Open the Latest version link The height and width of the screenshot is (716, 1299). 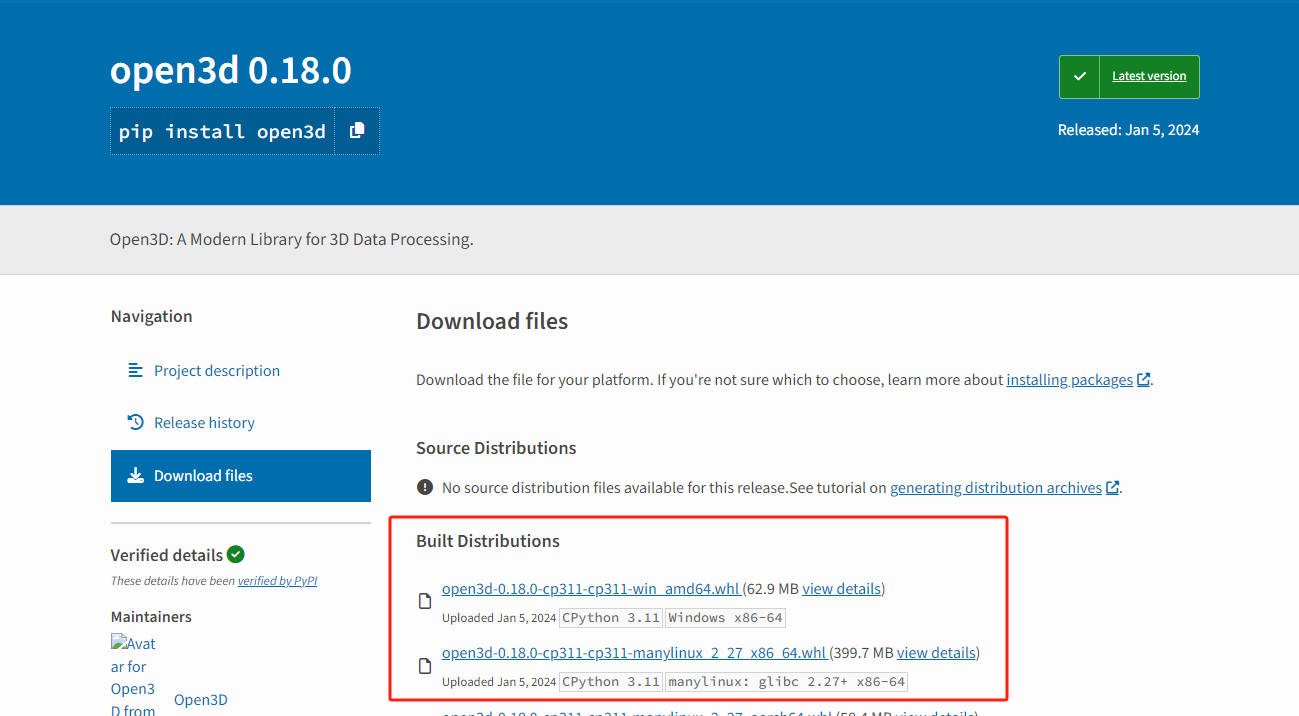(1149, 76)
